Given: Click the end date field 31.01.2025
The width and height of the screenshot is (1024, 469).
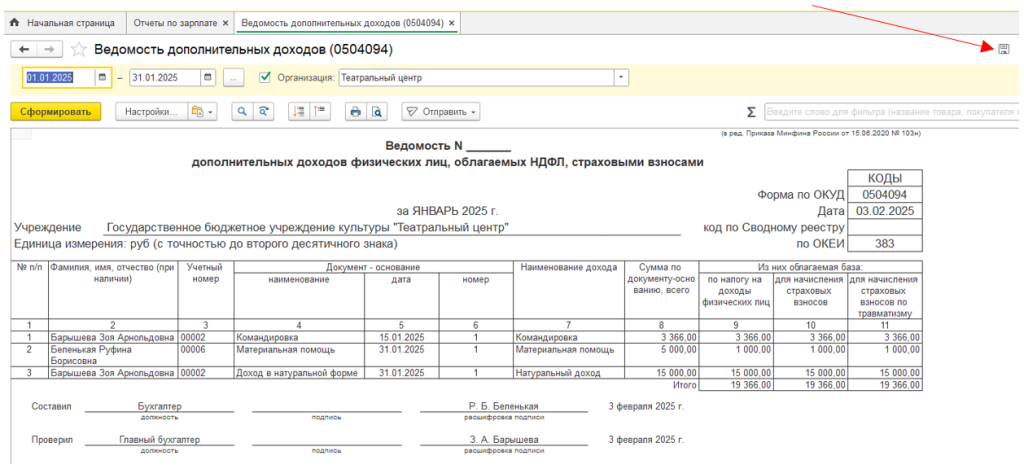Looking at the screenshot, I should coord(165,78).
